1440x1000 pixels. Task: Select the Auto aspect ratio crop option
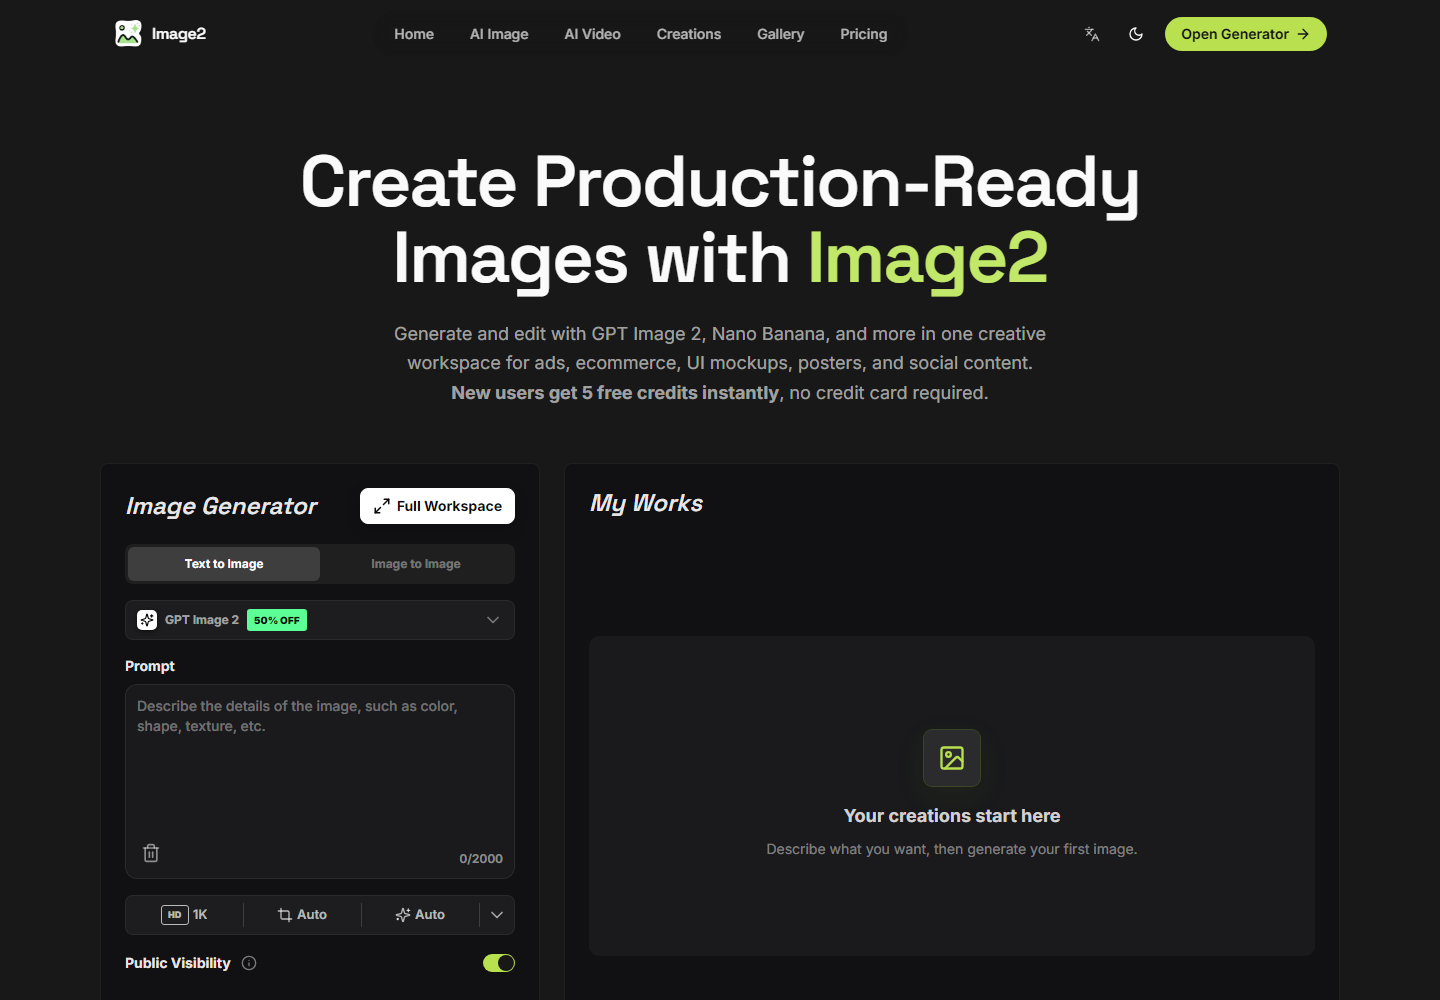coord(302,915)
